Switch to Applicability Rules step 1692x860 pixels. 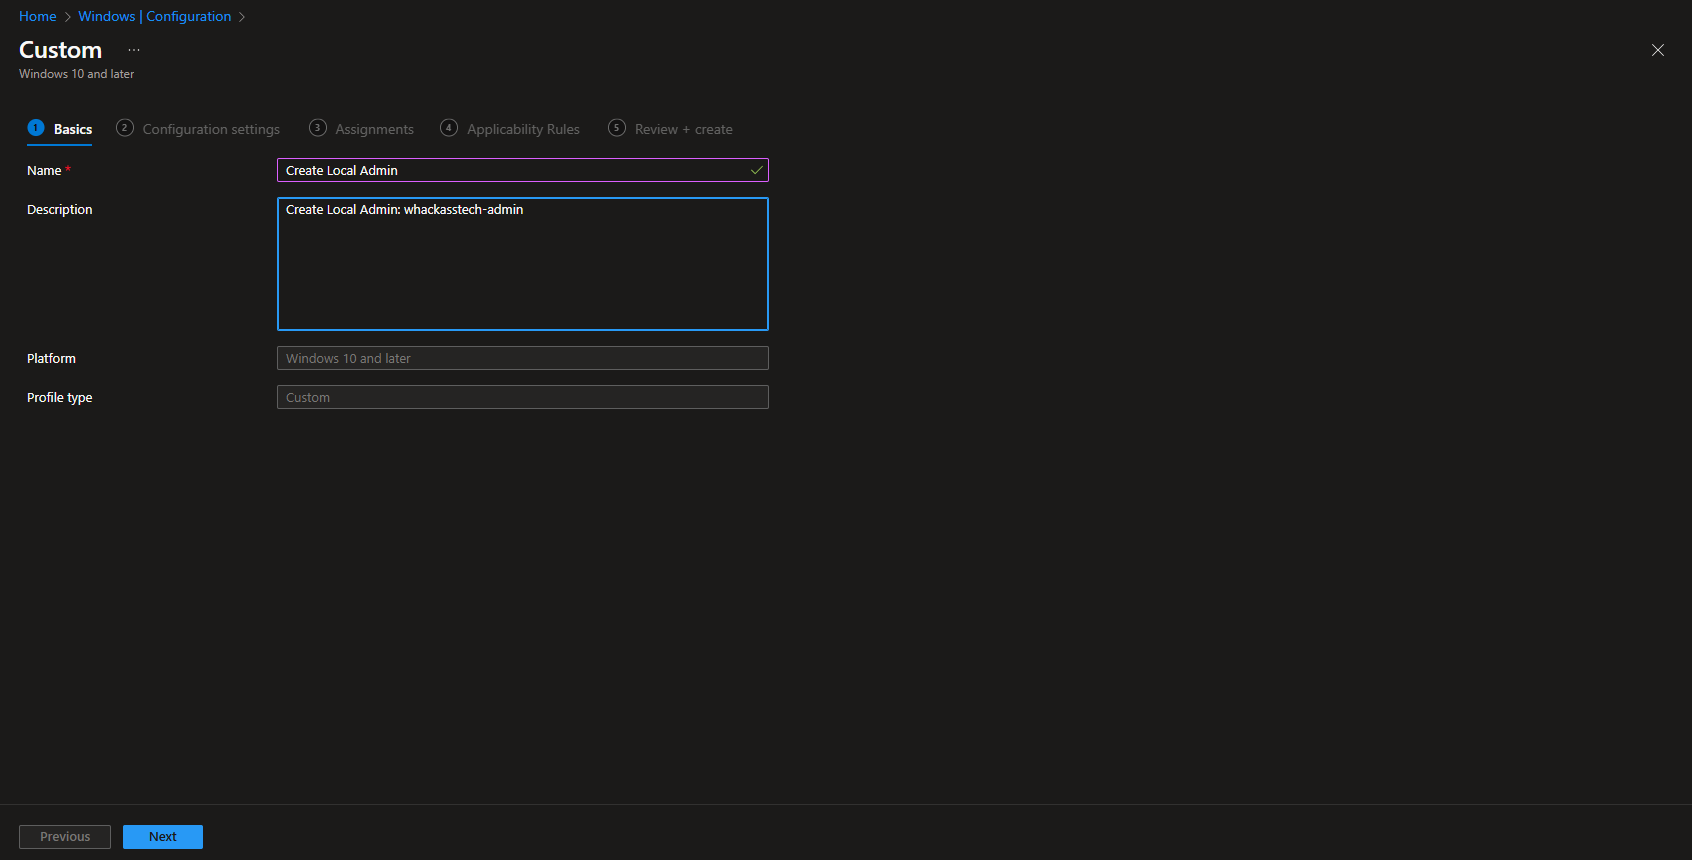pyautogui.click(x=510, y=129)
